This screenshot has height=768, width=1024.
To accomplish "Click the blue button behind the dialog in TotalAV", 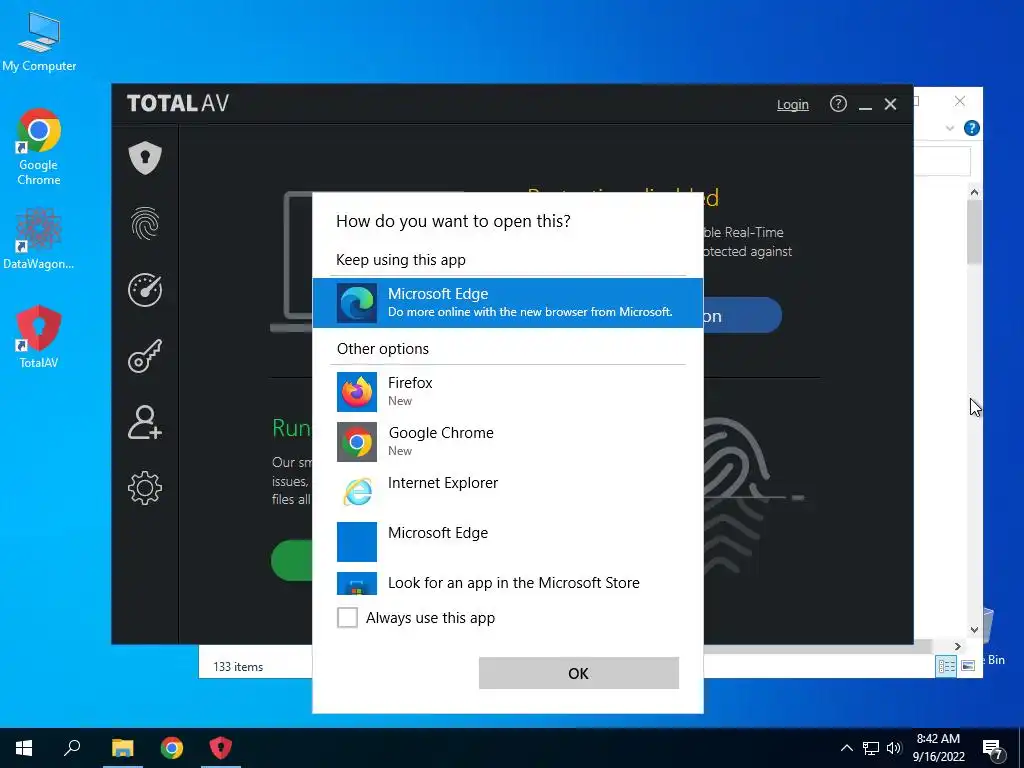I will click(x=742, y=315).
